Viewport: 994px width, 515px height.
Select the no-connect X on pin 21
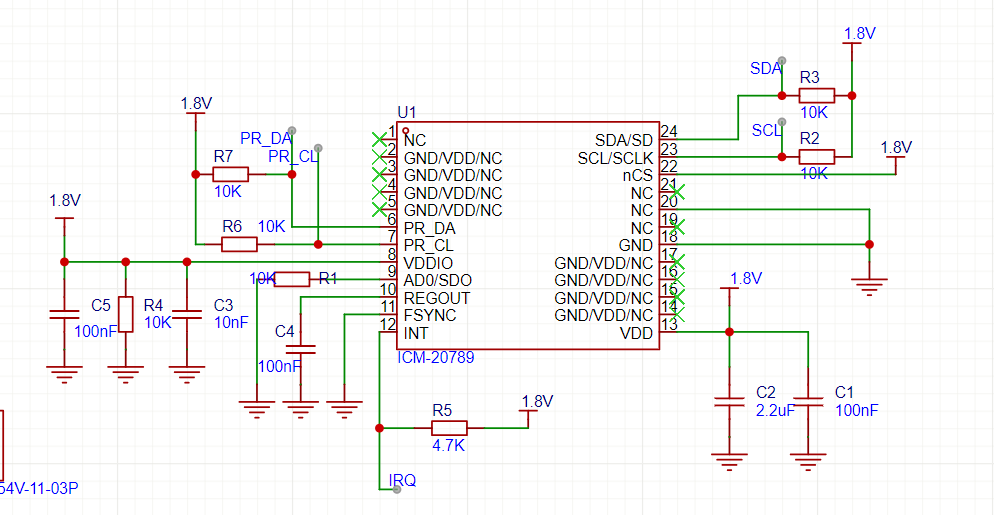(677, 191)
